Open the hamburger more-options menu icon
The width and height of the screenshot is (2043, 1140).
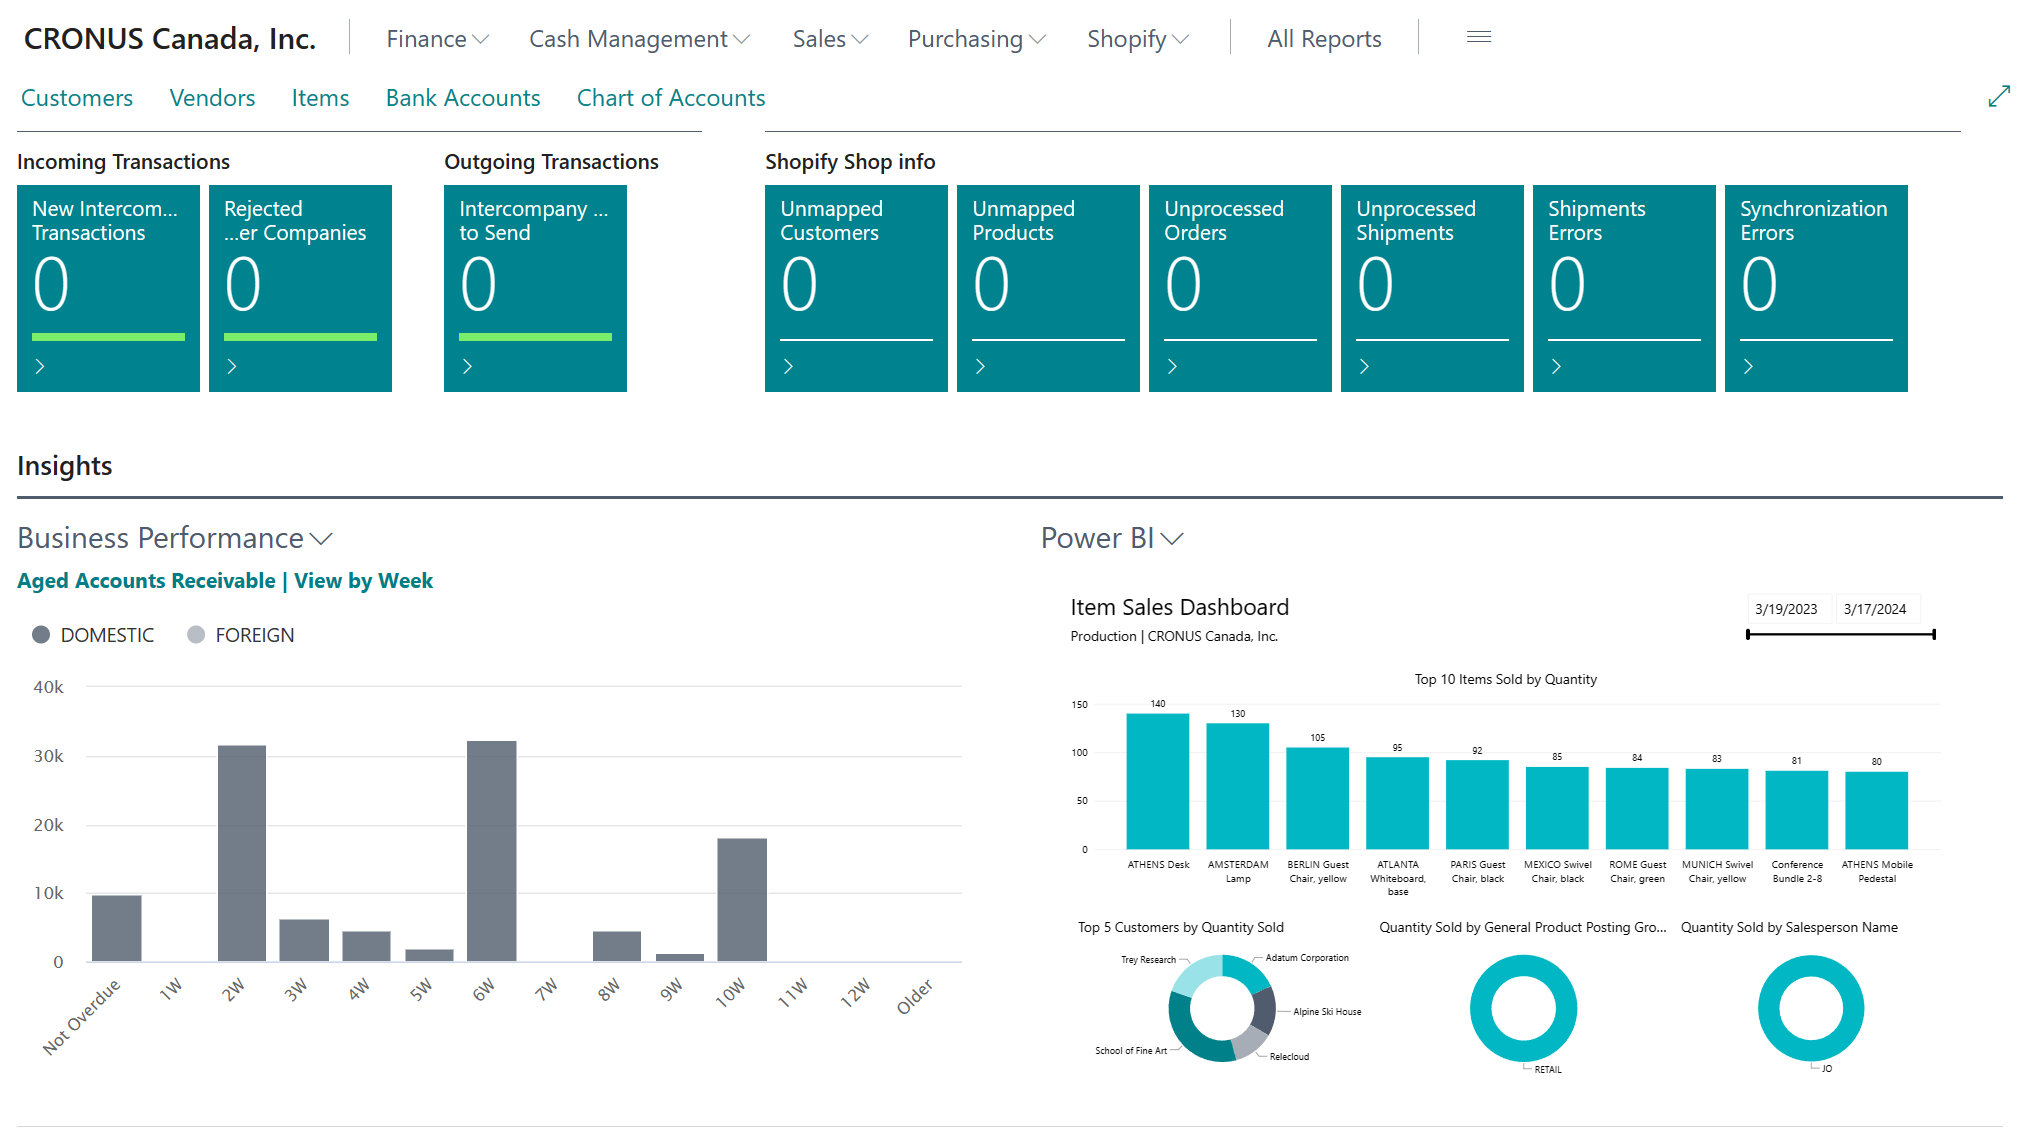click(x=1479, y=37)
